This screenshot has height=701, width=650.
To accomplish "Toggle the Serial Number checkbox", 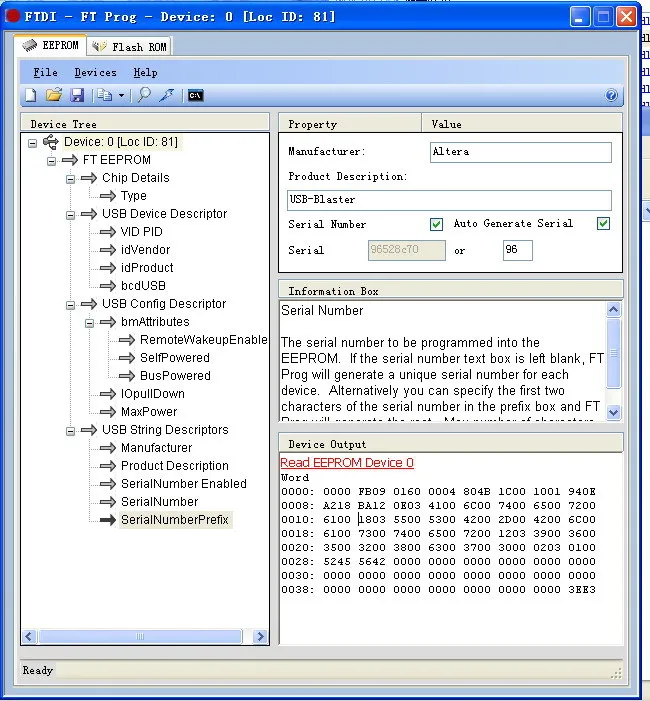I will 436,224.
